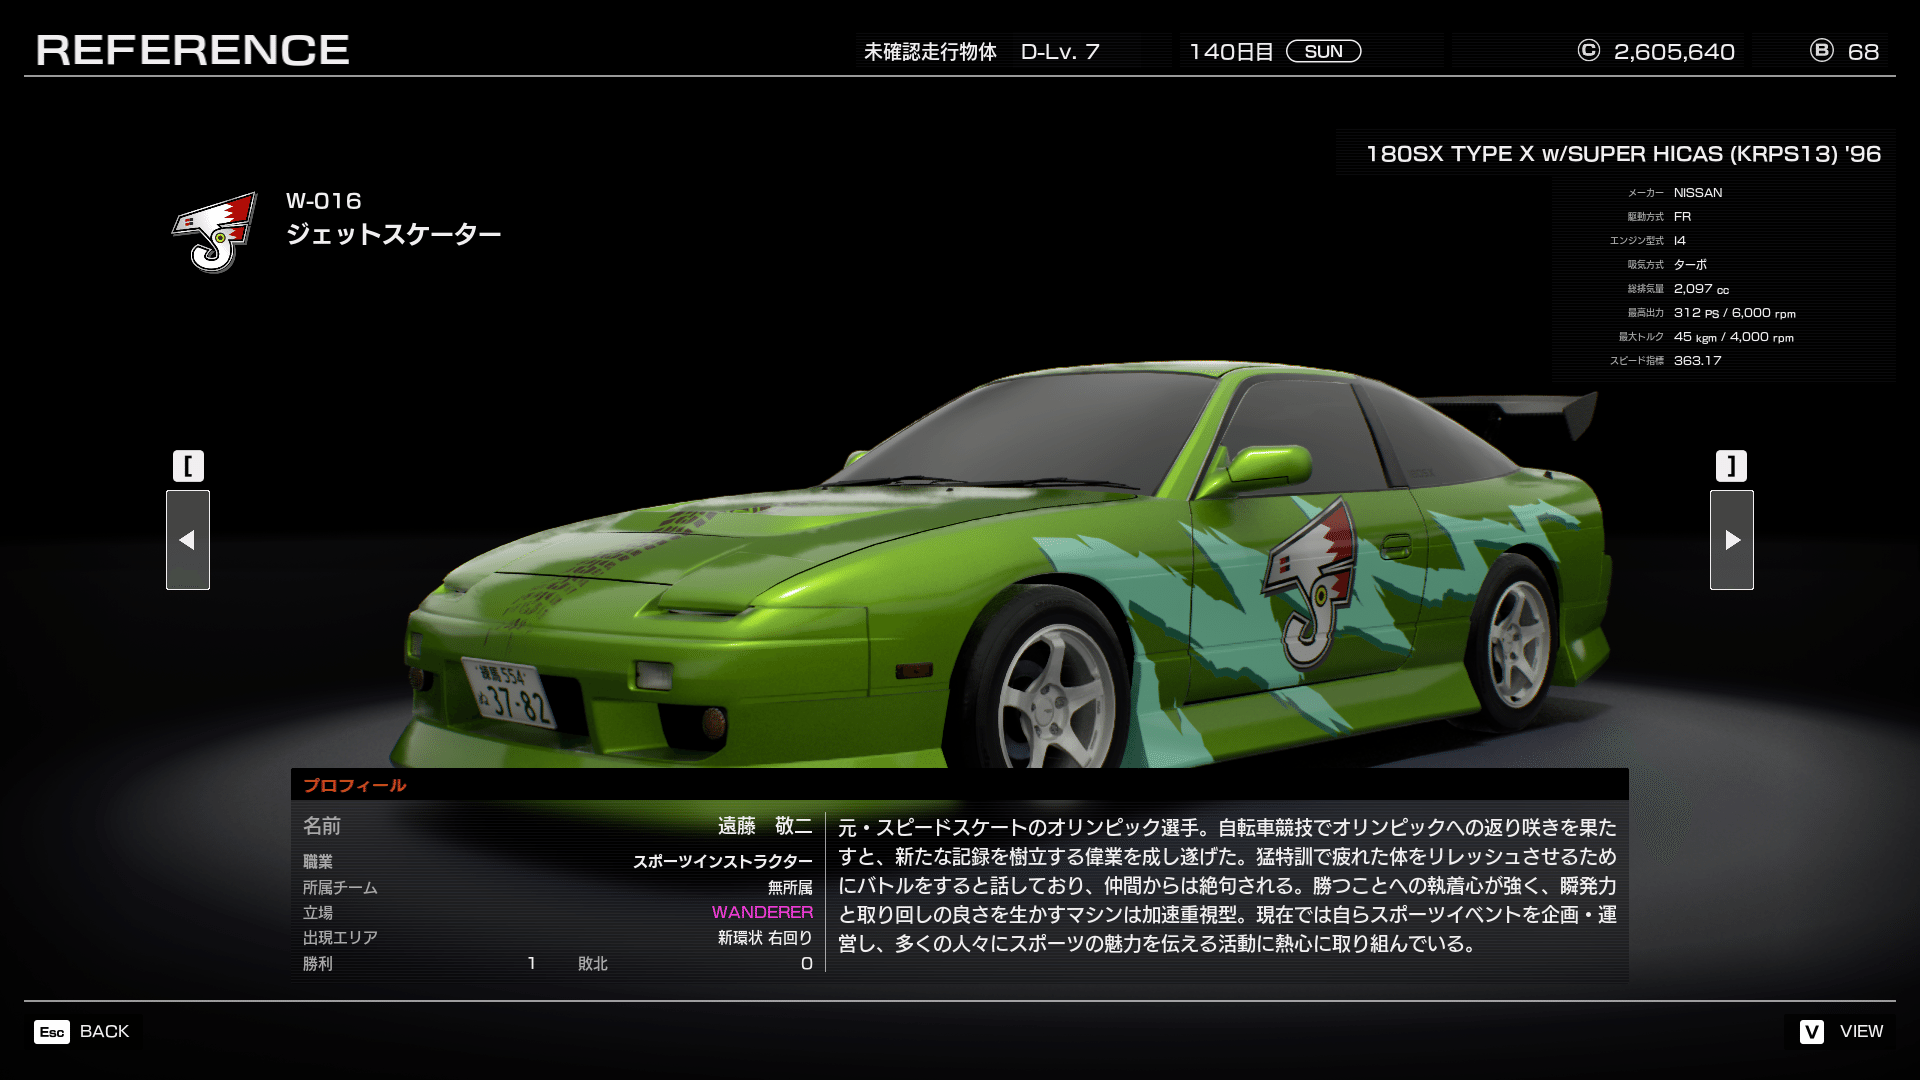The height and width of the screenshot is (1080, 1920).
Task: Click the D-Lv. 7 level indicator
Action: coord(1059,52)
